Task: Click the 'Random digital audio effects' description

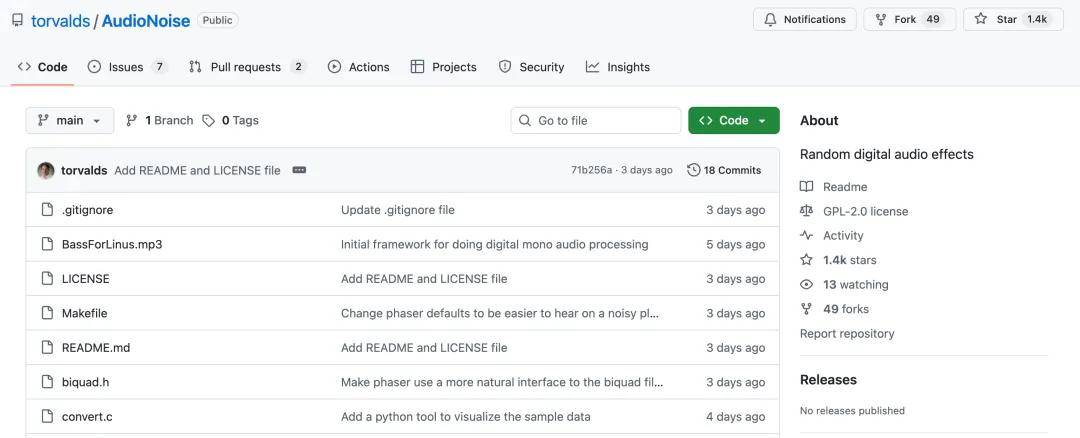Action: click(886, 154)
